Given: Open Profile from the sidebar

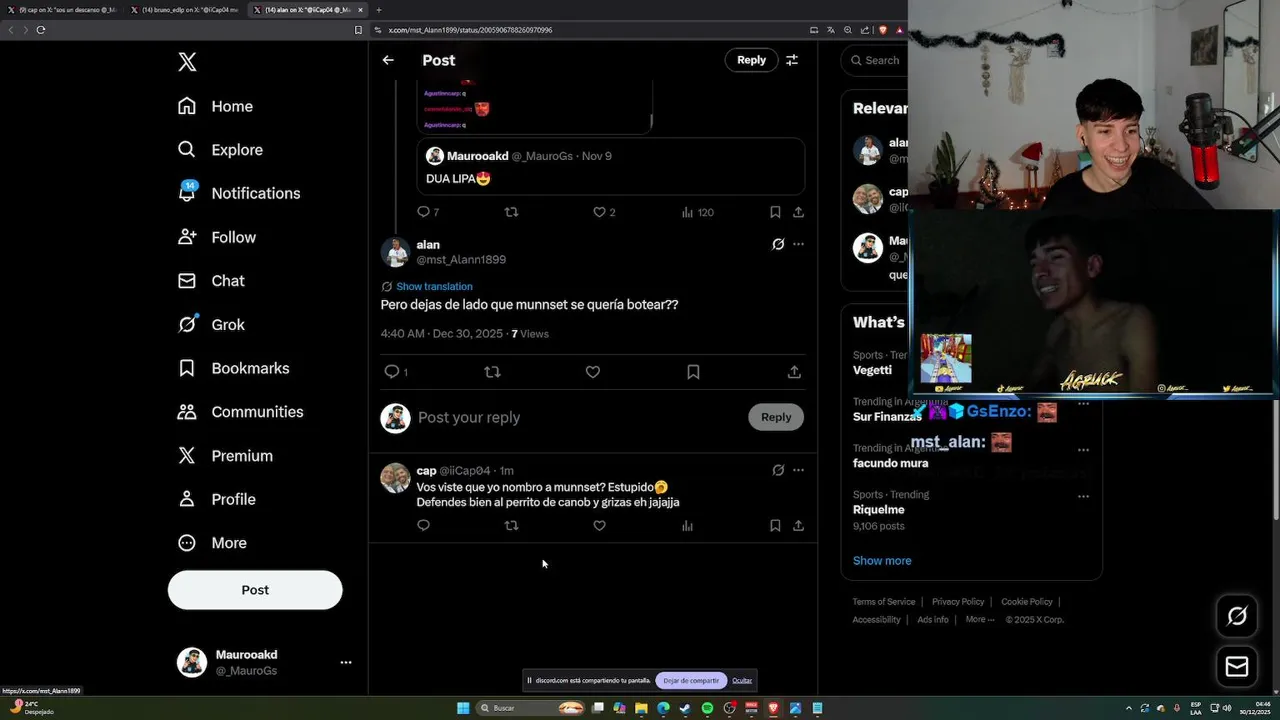Looking at the screenshot, I should pos(216,499).
